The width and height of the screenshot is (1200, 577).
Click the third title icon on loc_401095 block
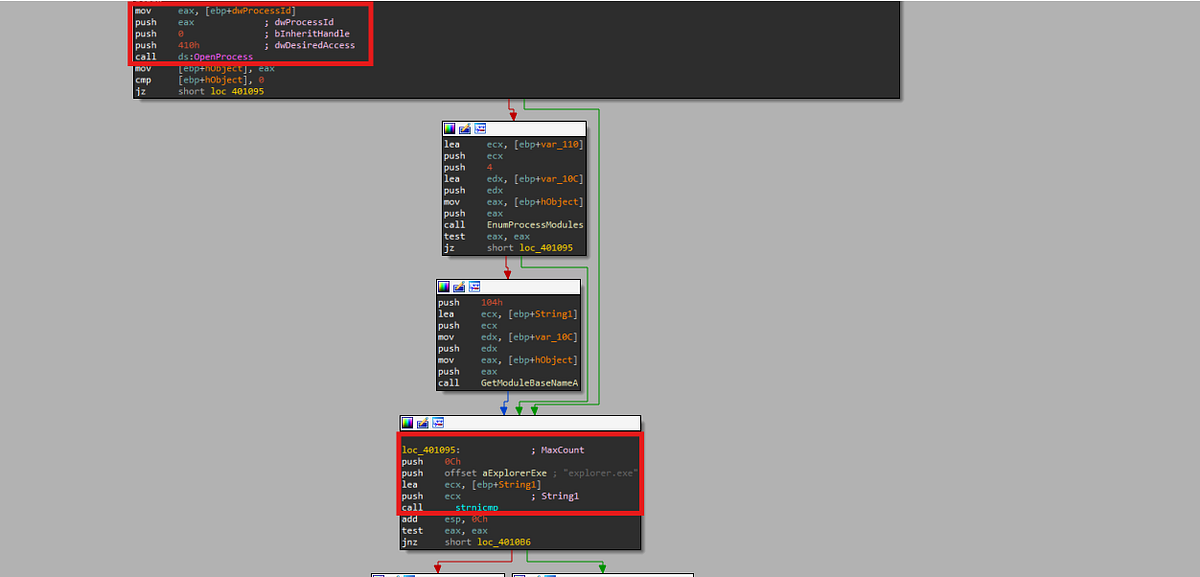click(x=438, y=423)
